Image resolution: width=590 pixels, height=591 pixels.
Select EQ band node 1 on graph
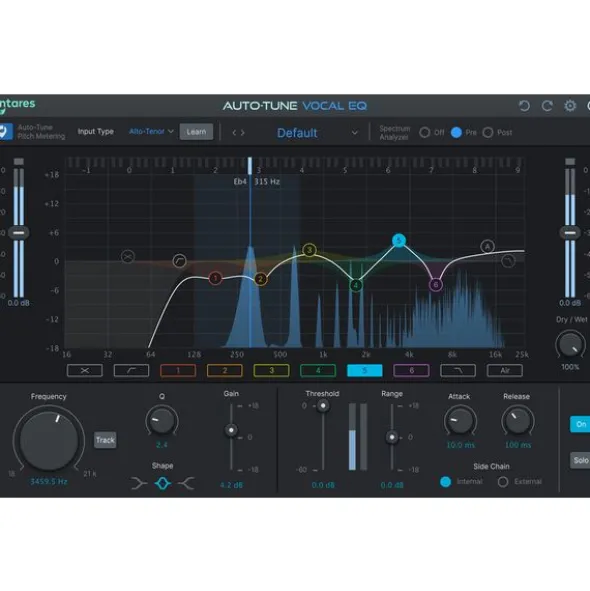pos(215,279)
